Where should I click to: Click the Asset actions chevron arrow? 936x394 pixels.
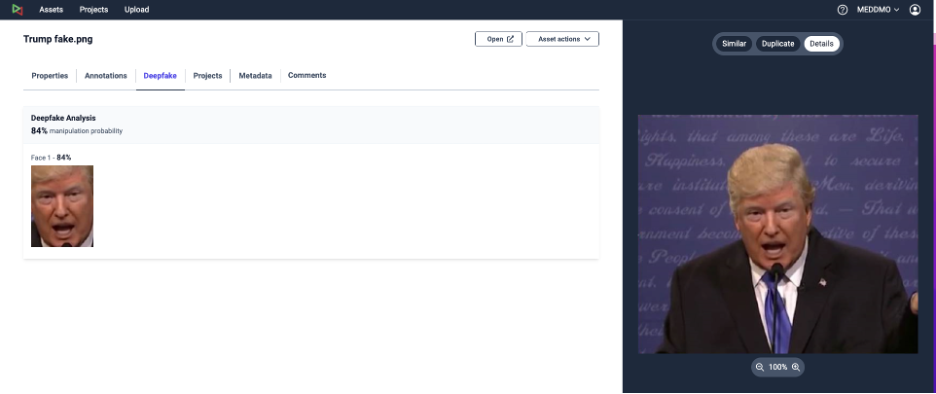[x=587, y=39]
